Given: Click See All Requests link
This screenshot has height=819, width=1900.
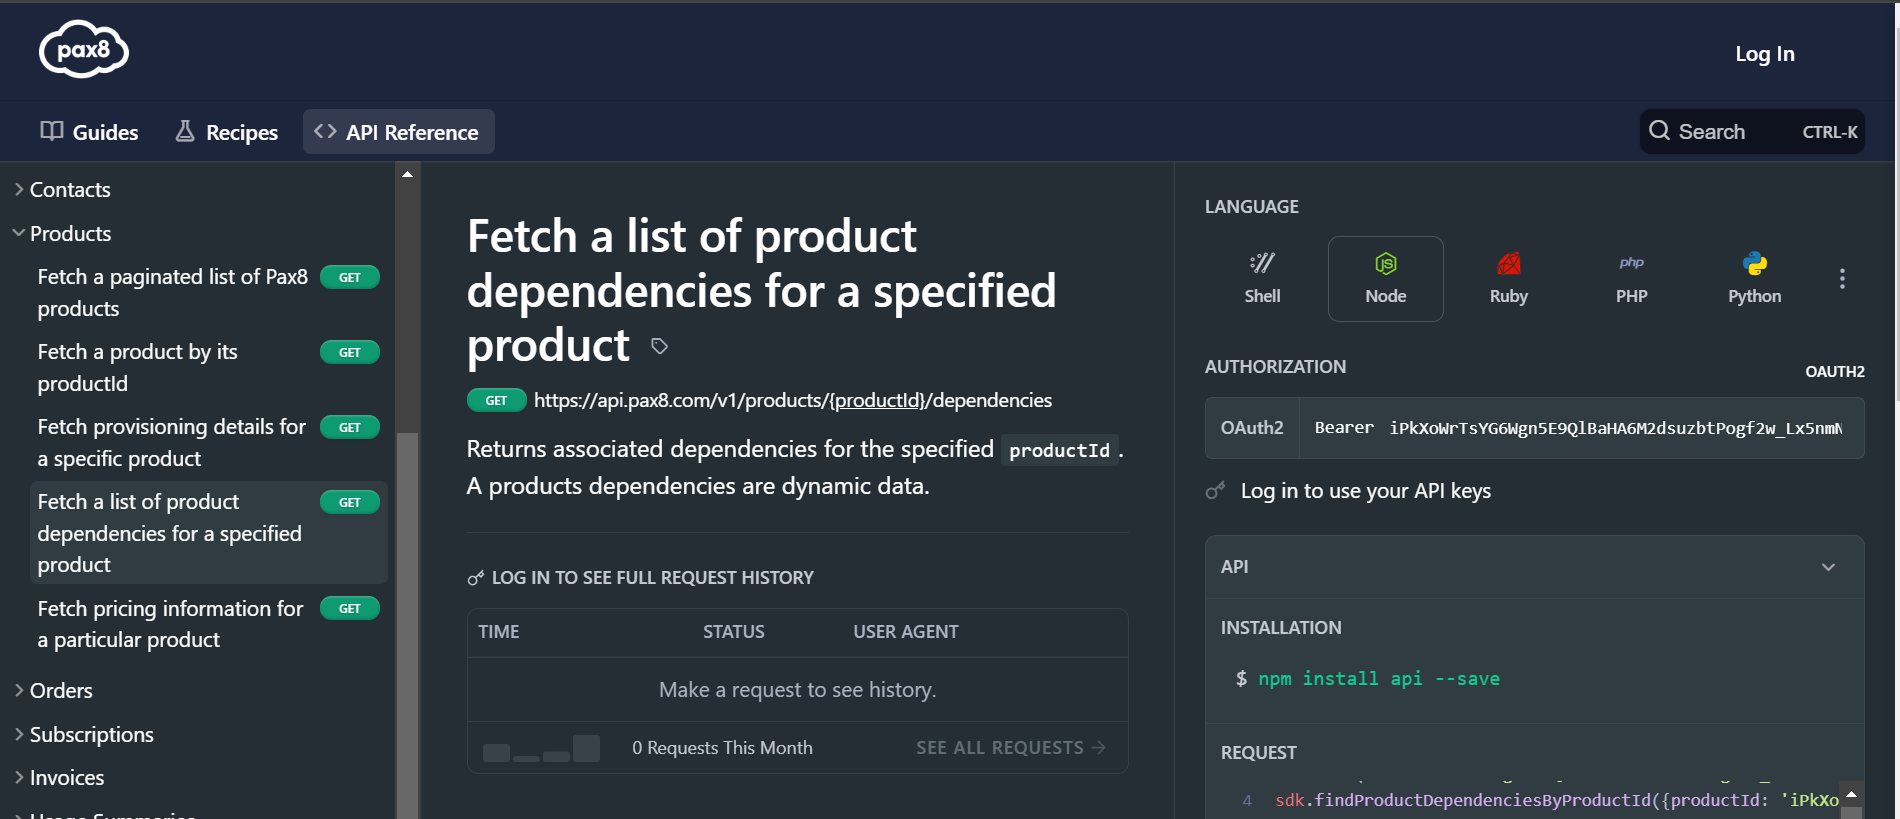Looking at the screenshot, I should [x=1010, y=748].
